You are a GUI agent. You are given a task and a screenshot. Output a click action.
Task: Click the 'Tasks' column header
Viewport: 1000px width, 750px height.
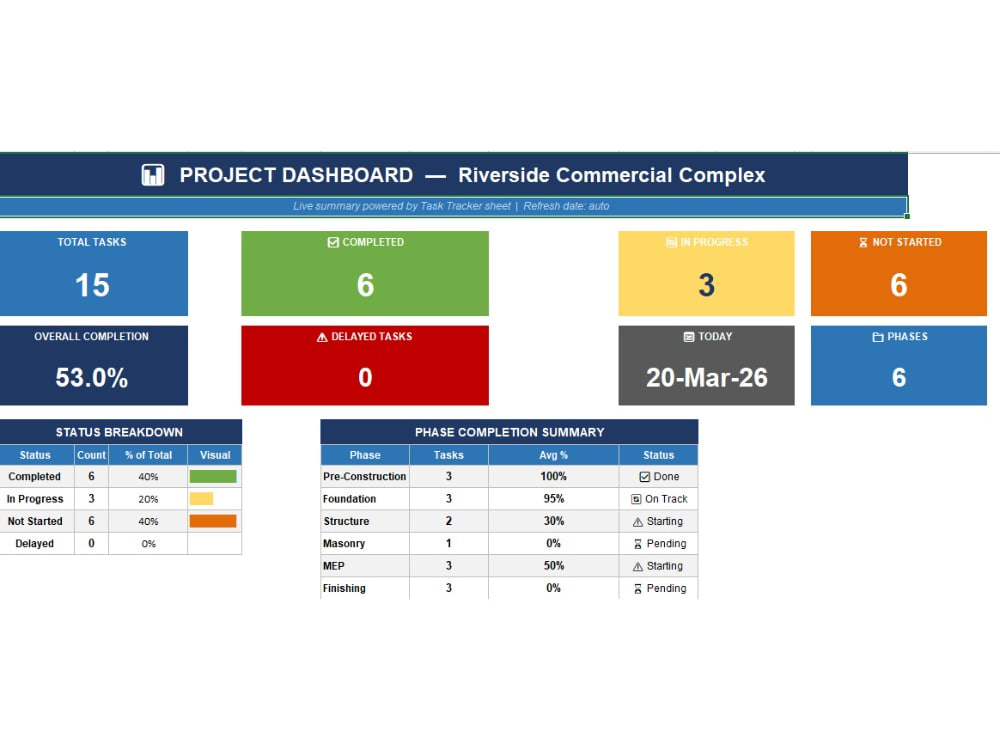(449, 455)
